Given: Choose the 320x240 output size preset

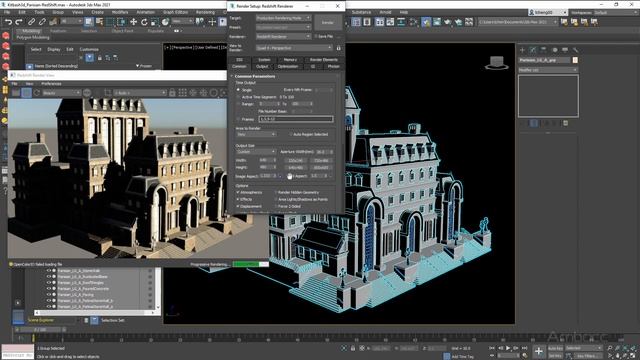Looking at the screenshot, I should click(296, 160).
